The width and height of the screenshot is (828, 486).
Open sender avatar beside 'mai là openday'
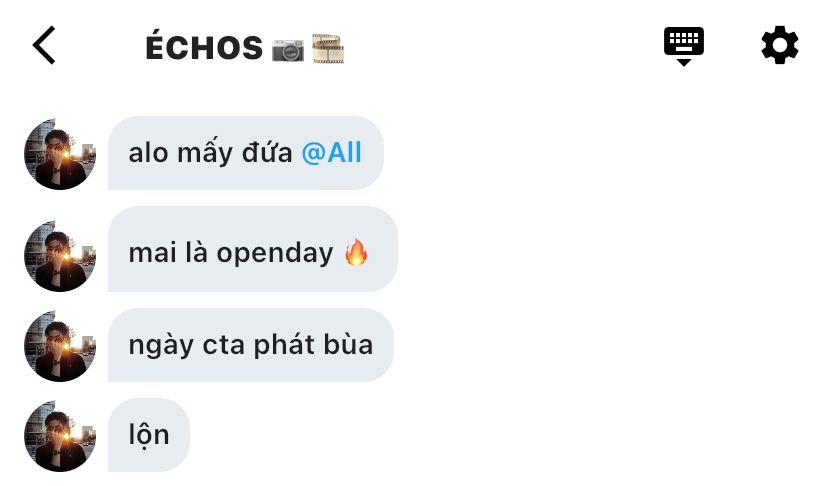pyautogui.click(x=60, y=256)
